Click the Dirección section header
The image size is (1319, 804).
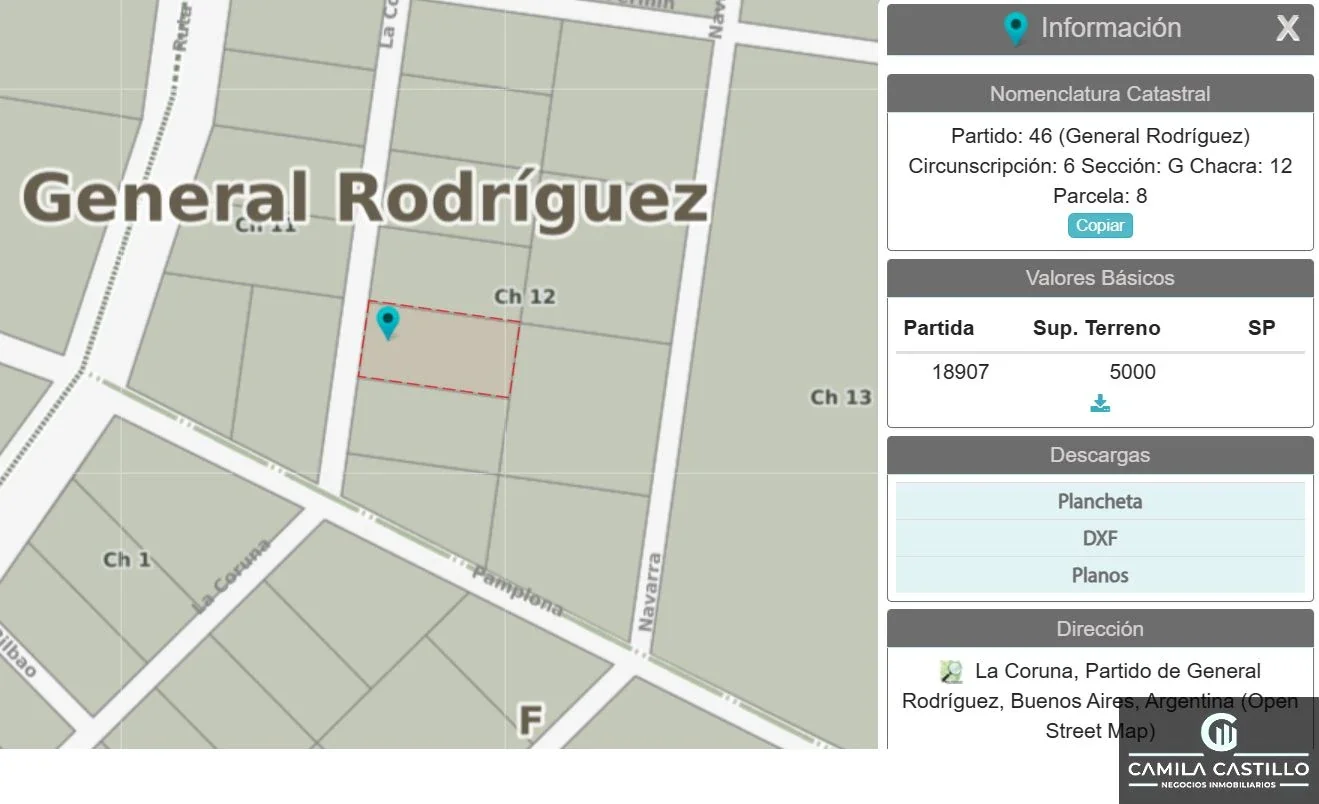coord(1100,629)
